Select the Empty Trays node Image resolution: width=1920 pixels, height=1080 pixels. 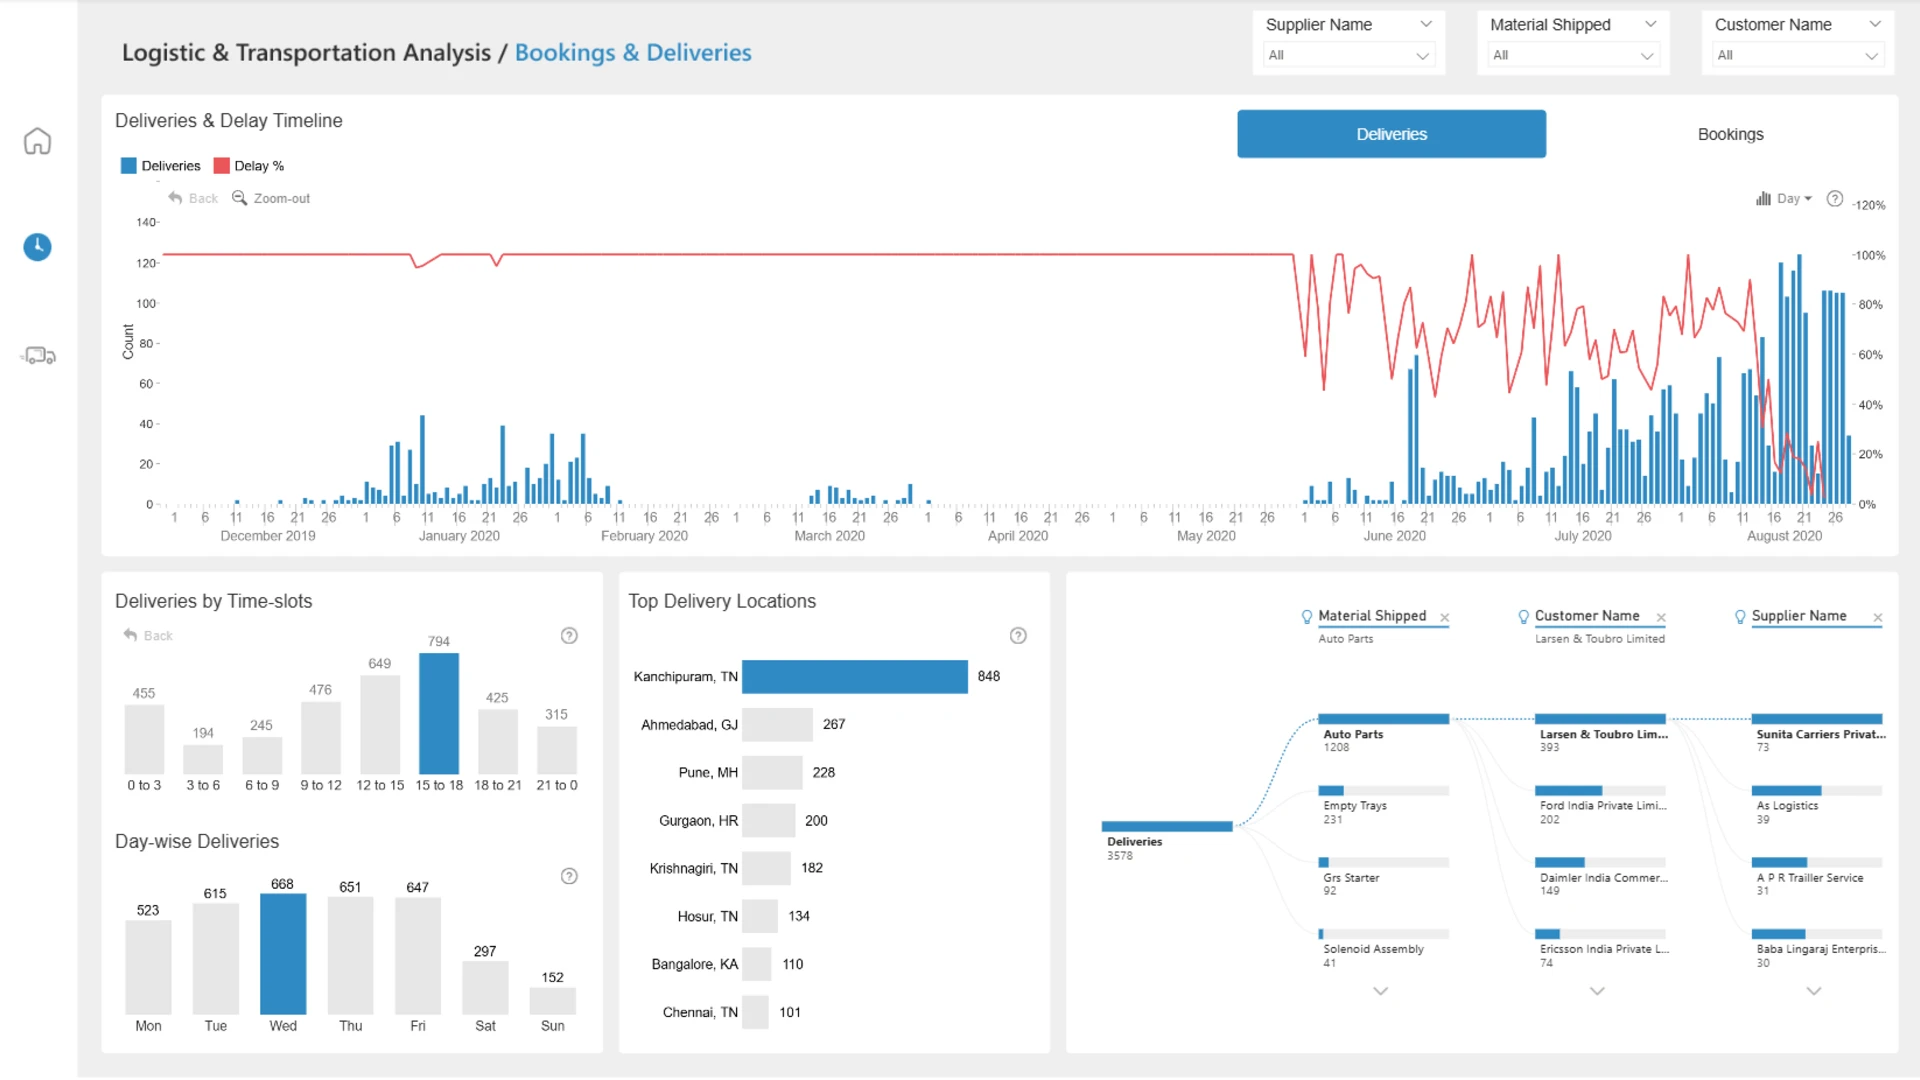[x=1383, y=791]
